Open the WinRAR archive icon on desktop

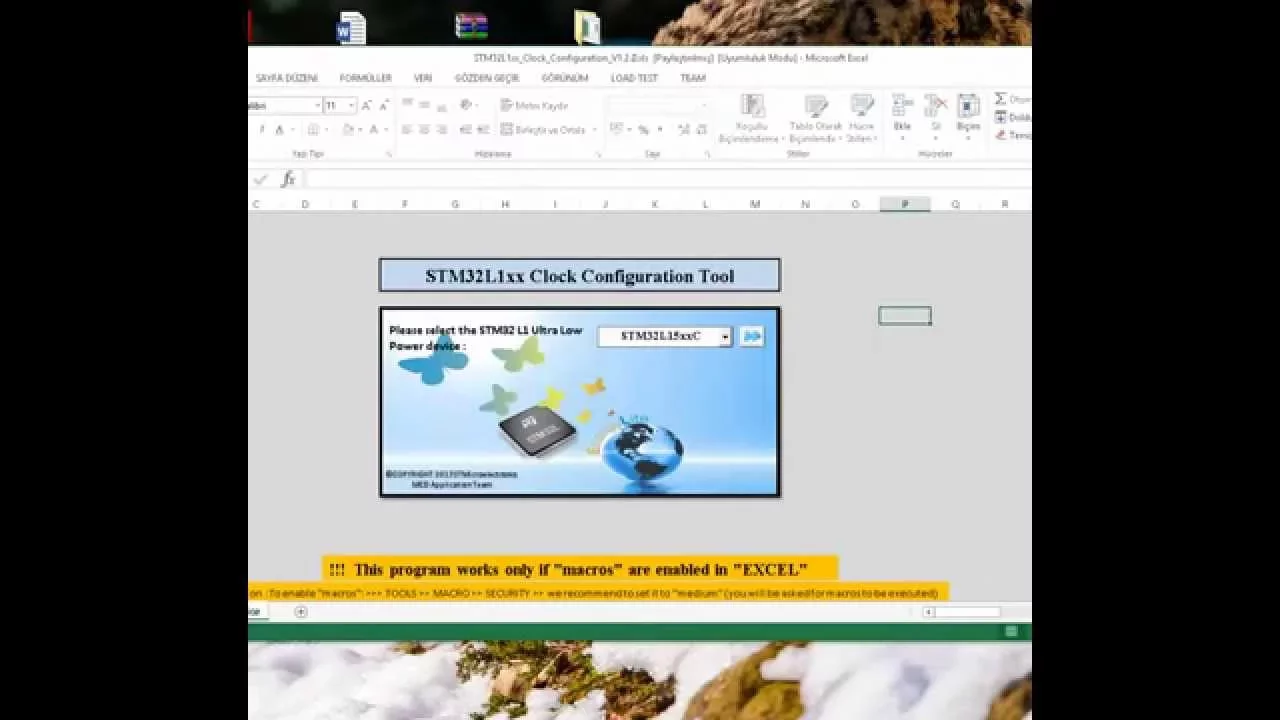(x=471, y=27)
